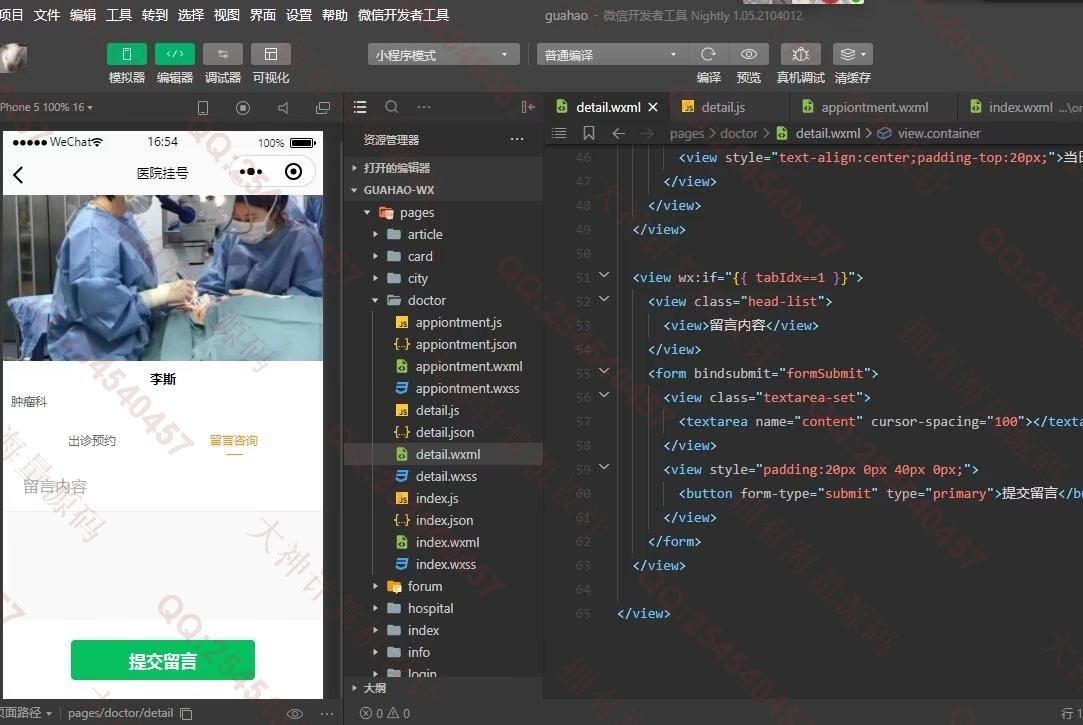Toggle the debugger (调试器) panel button
The width and height of the screenshot is (1083, 725).
coord(222,54)
